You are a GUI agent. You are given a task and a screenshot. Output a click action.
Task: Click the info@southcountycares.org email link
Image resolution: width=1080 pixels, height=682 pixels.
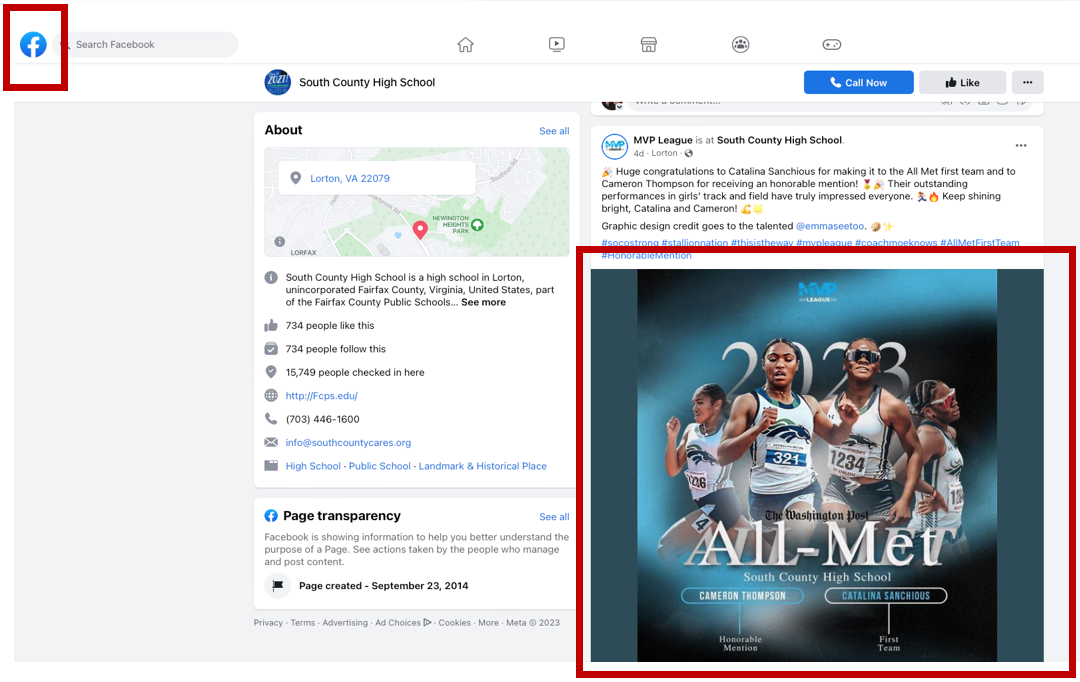click(349, 443)
